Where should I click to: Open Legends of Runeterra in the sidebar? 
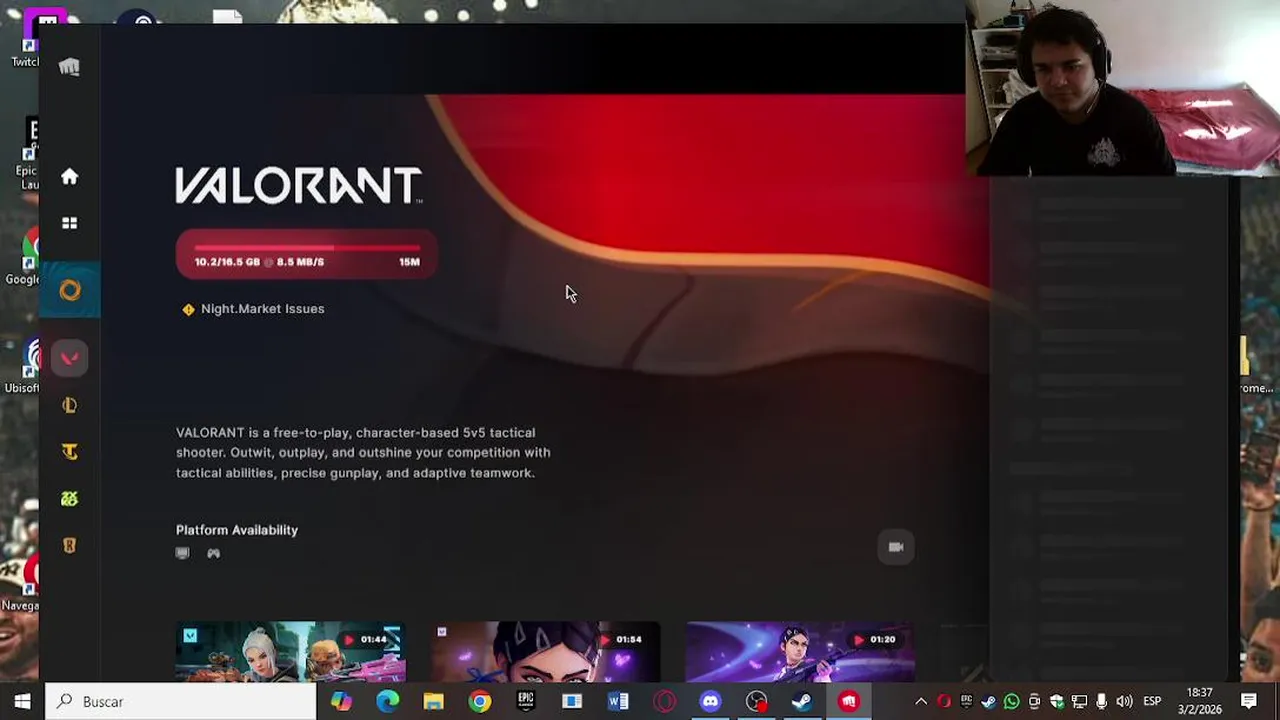[69, 546]
